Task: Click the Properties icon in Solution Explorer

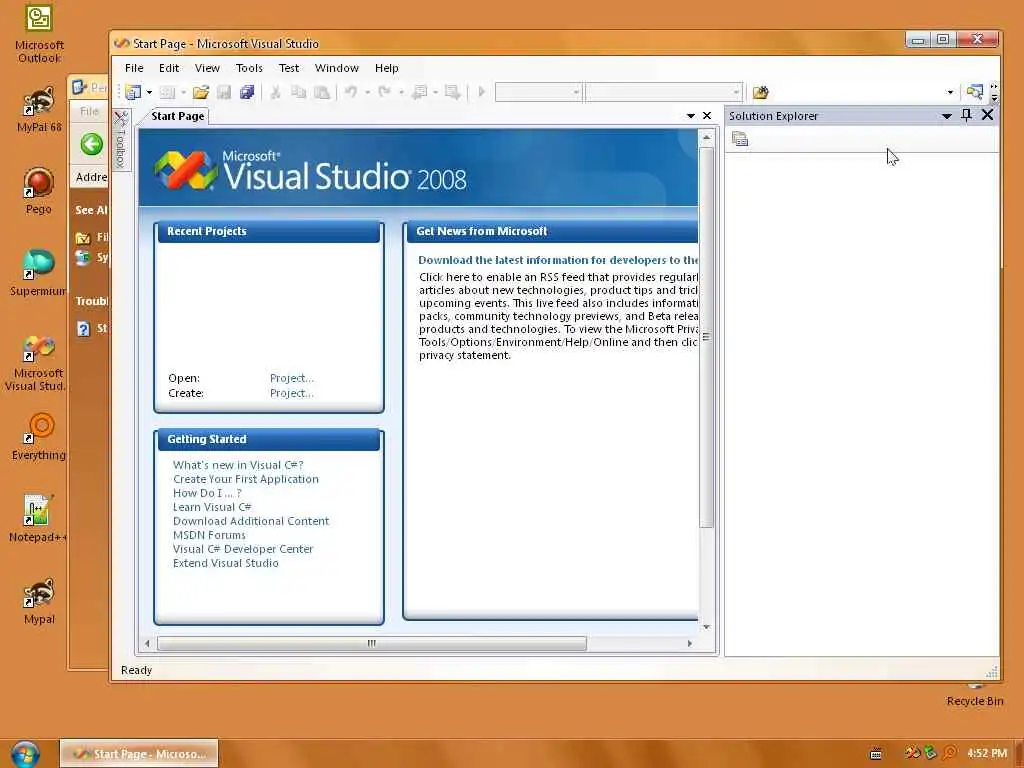Action: click(x=739, y=138)
